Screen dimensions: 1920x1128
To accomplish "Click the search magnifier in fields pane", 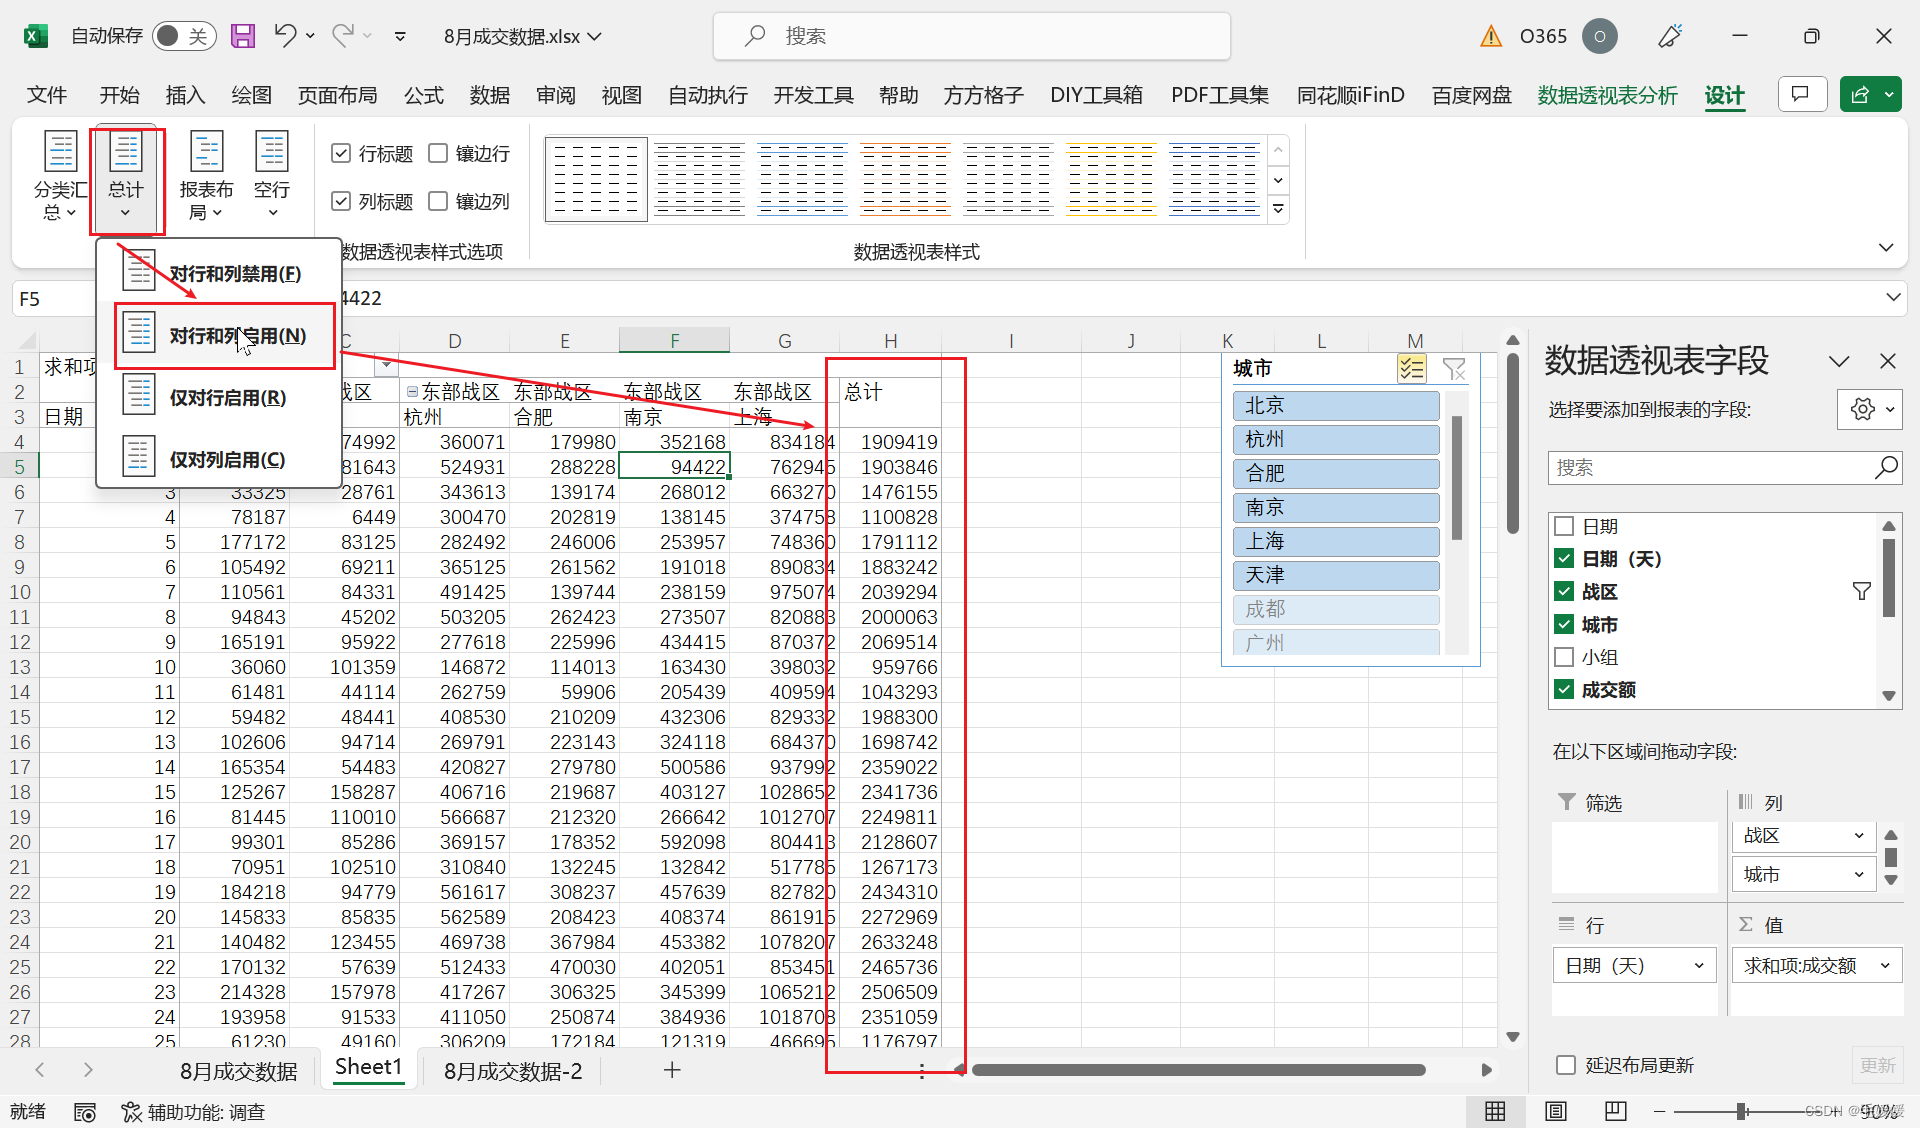I will click(x=1886, y=467).
